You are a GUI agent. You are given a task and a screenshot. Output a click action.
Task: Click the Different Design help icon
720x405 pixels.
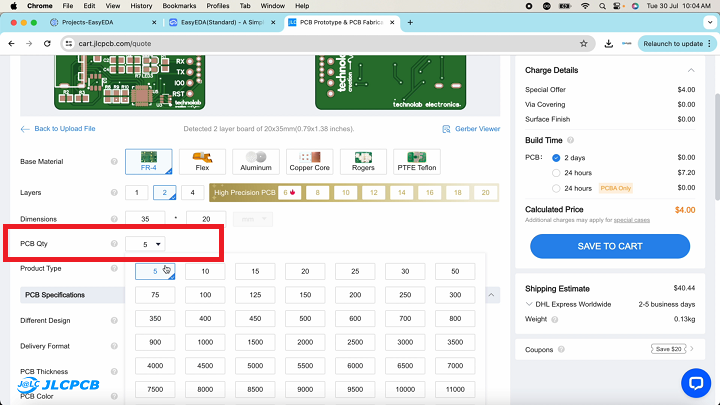[114, 321]
